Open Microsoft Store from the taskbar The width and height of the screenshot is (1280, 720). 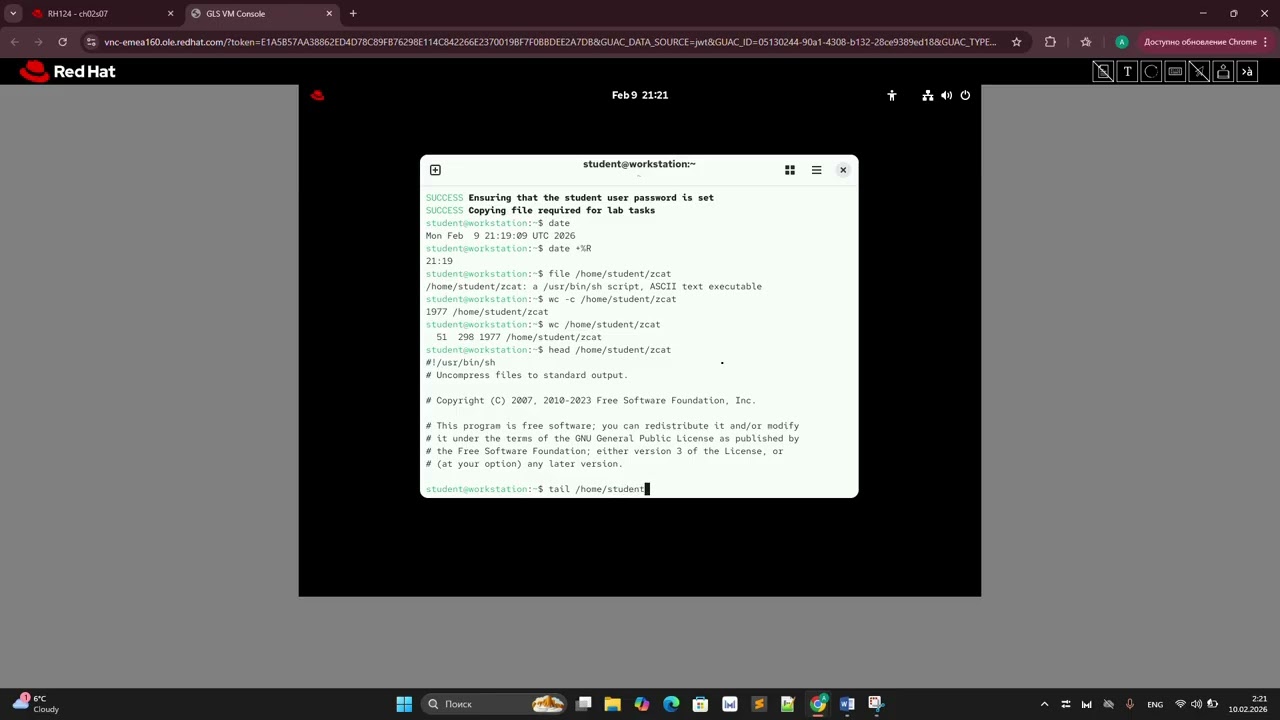point(700,704)
